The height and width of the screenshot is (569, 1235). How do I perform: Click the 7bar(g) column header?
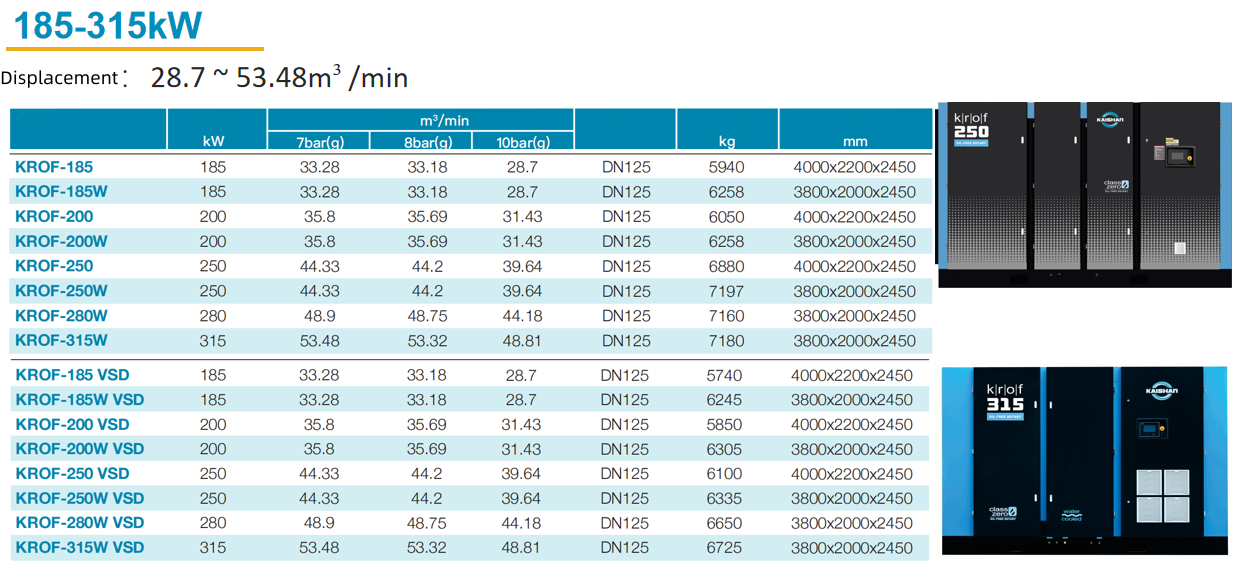(318, 142)
